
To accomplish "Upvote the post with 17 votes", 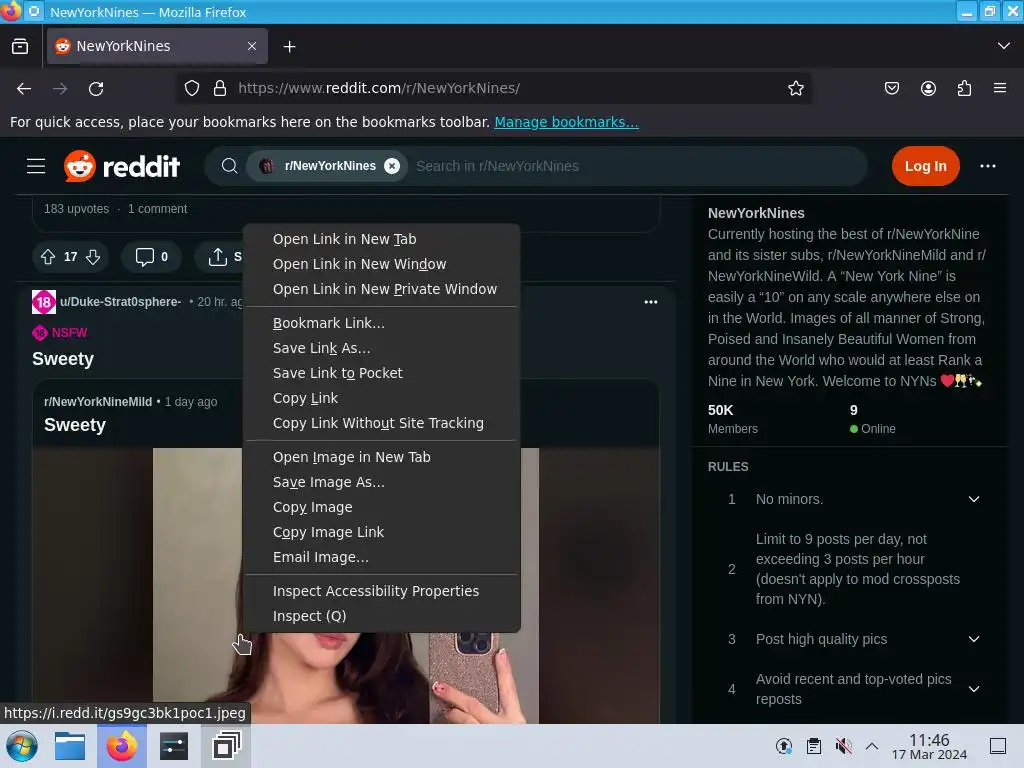I will pos(48,257).
